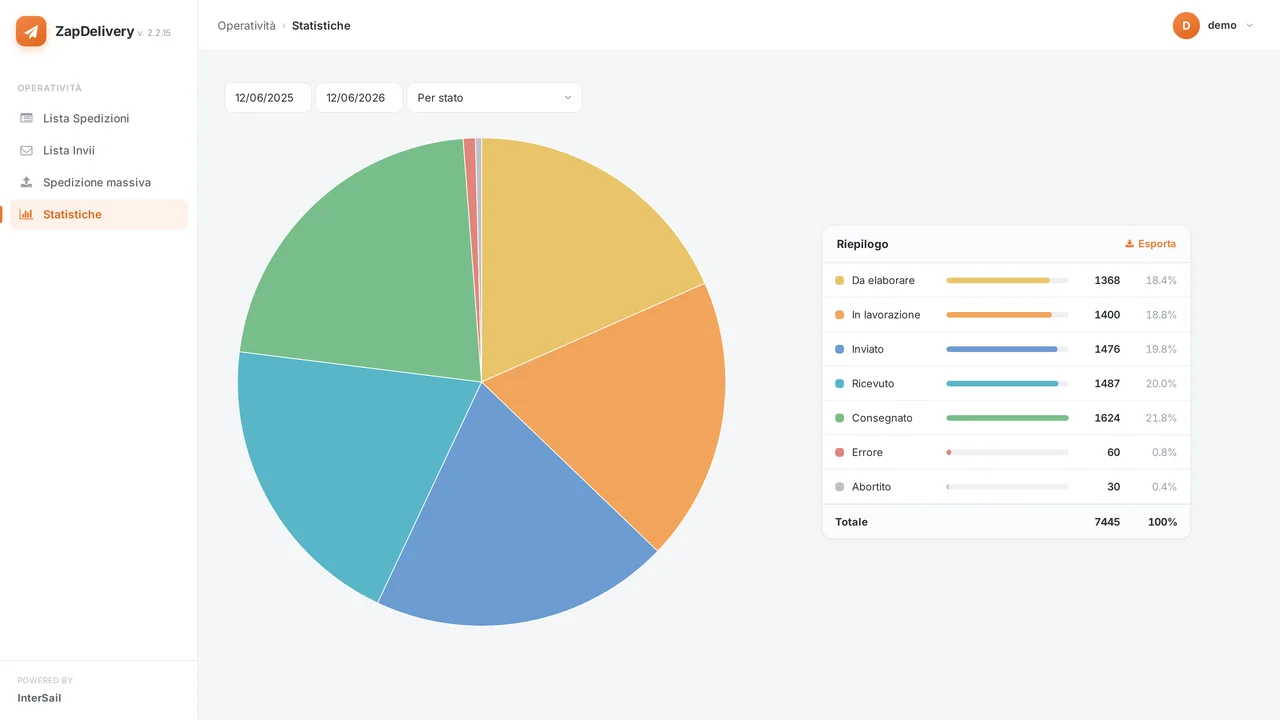
Task: Go to Lista Invii
Action: pyautogui.click(x=98, y=150)
